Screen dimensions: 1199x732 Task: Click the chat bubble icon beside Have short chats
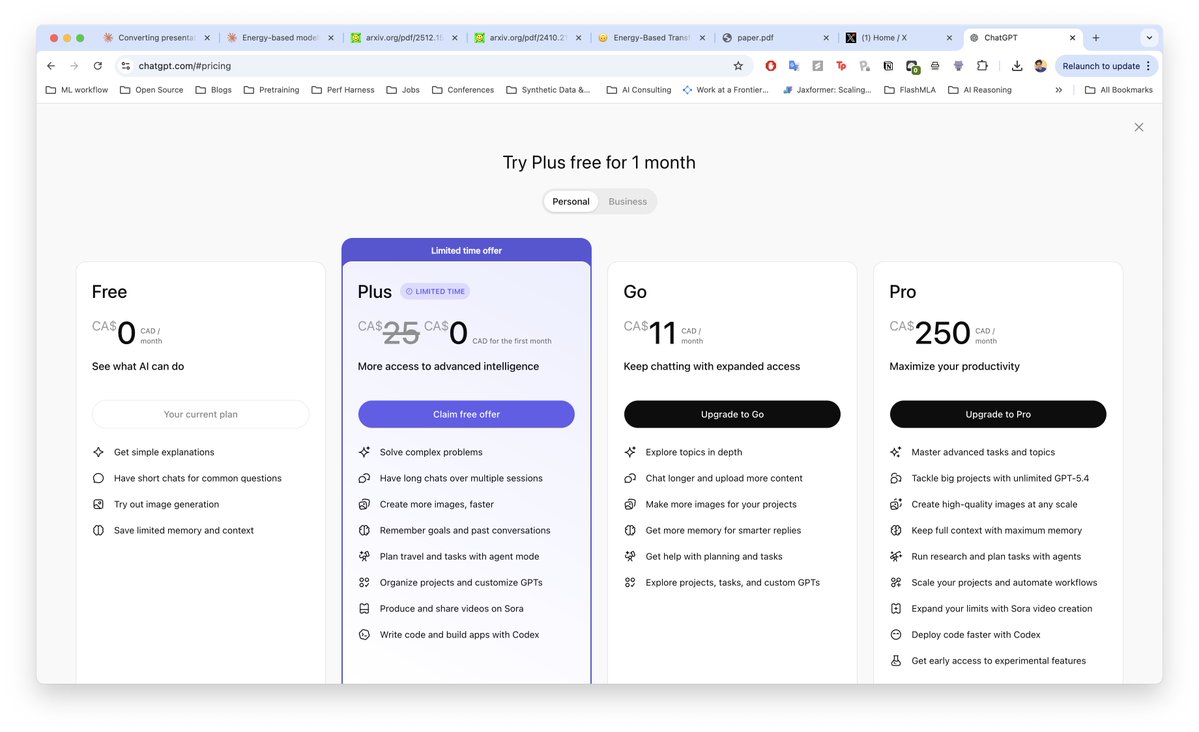(x=98, y=478)
